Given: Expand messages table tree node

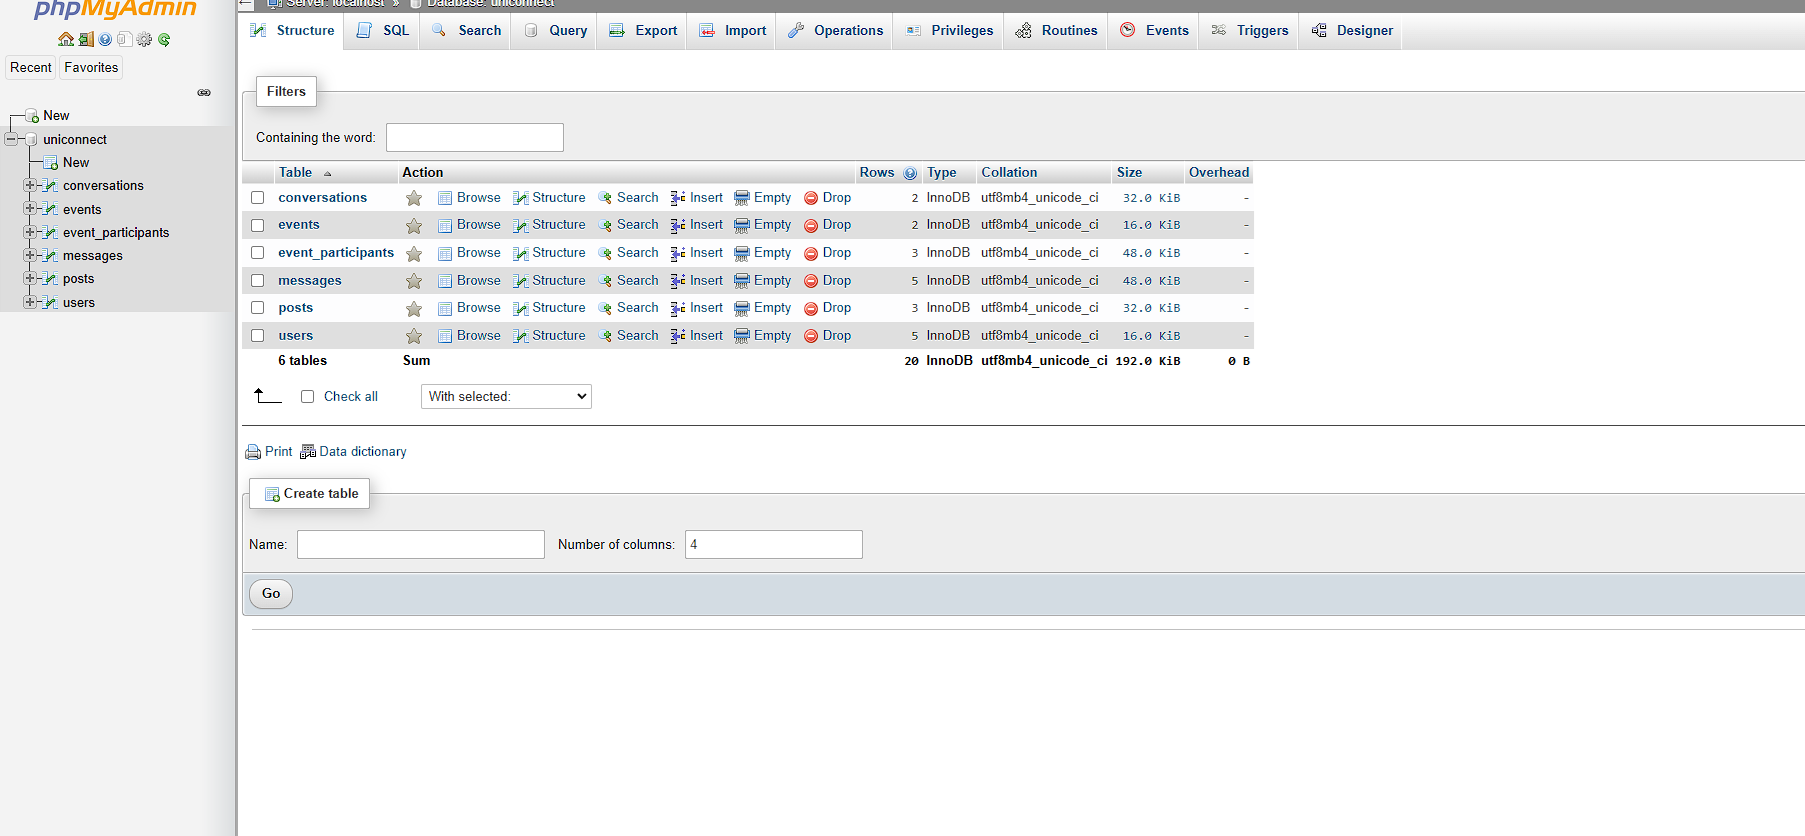Looking at the screenshot, I should tap(30, 255).
